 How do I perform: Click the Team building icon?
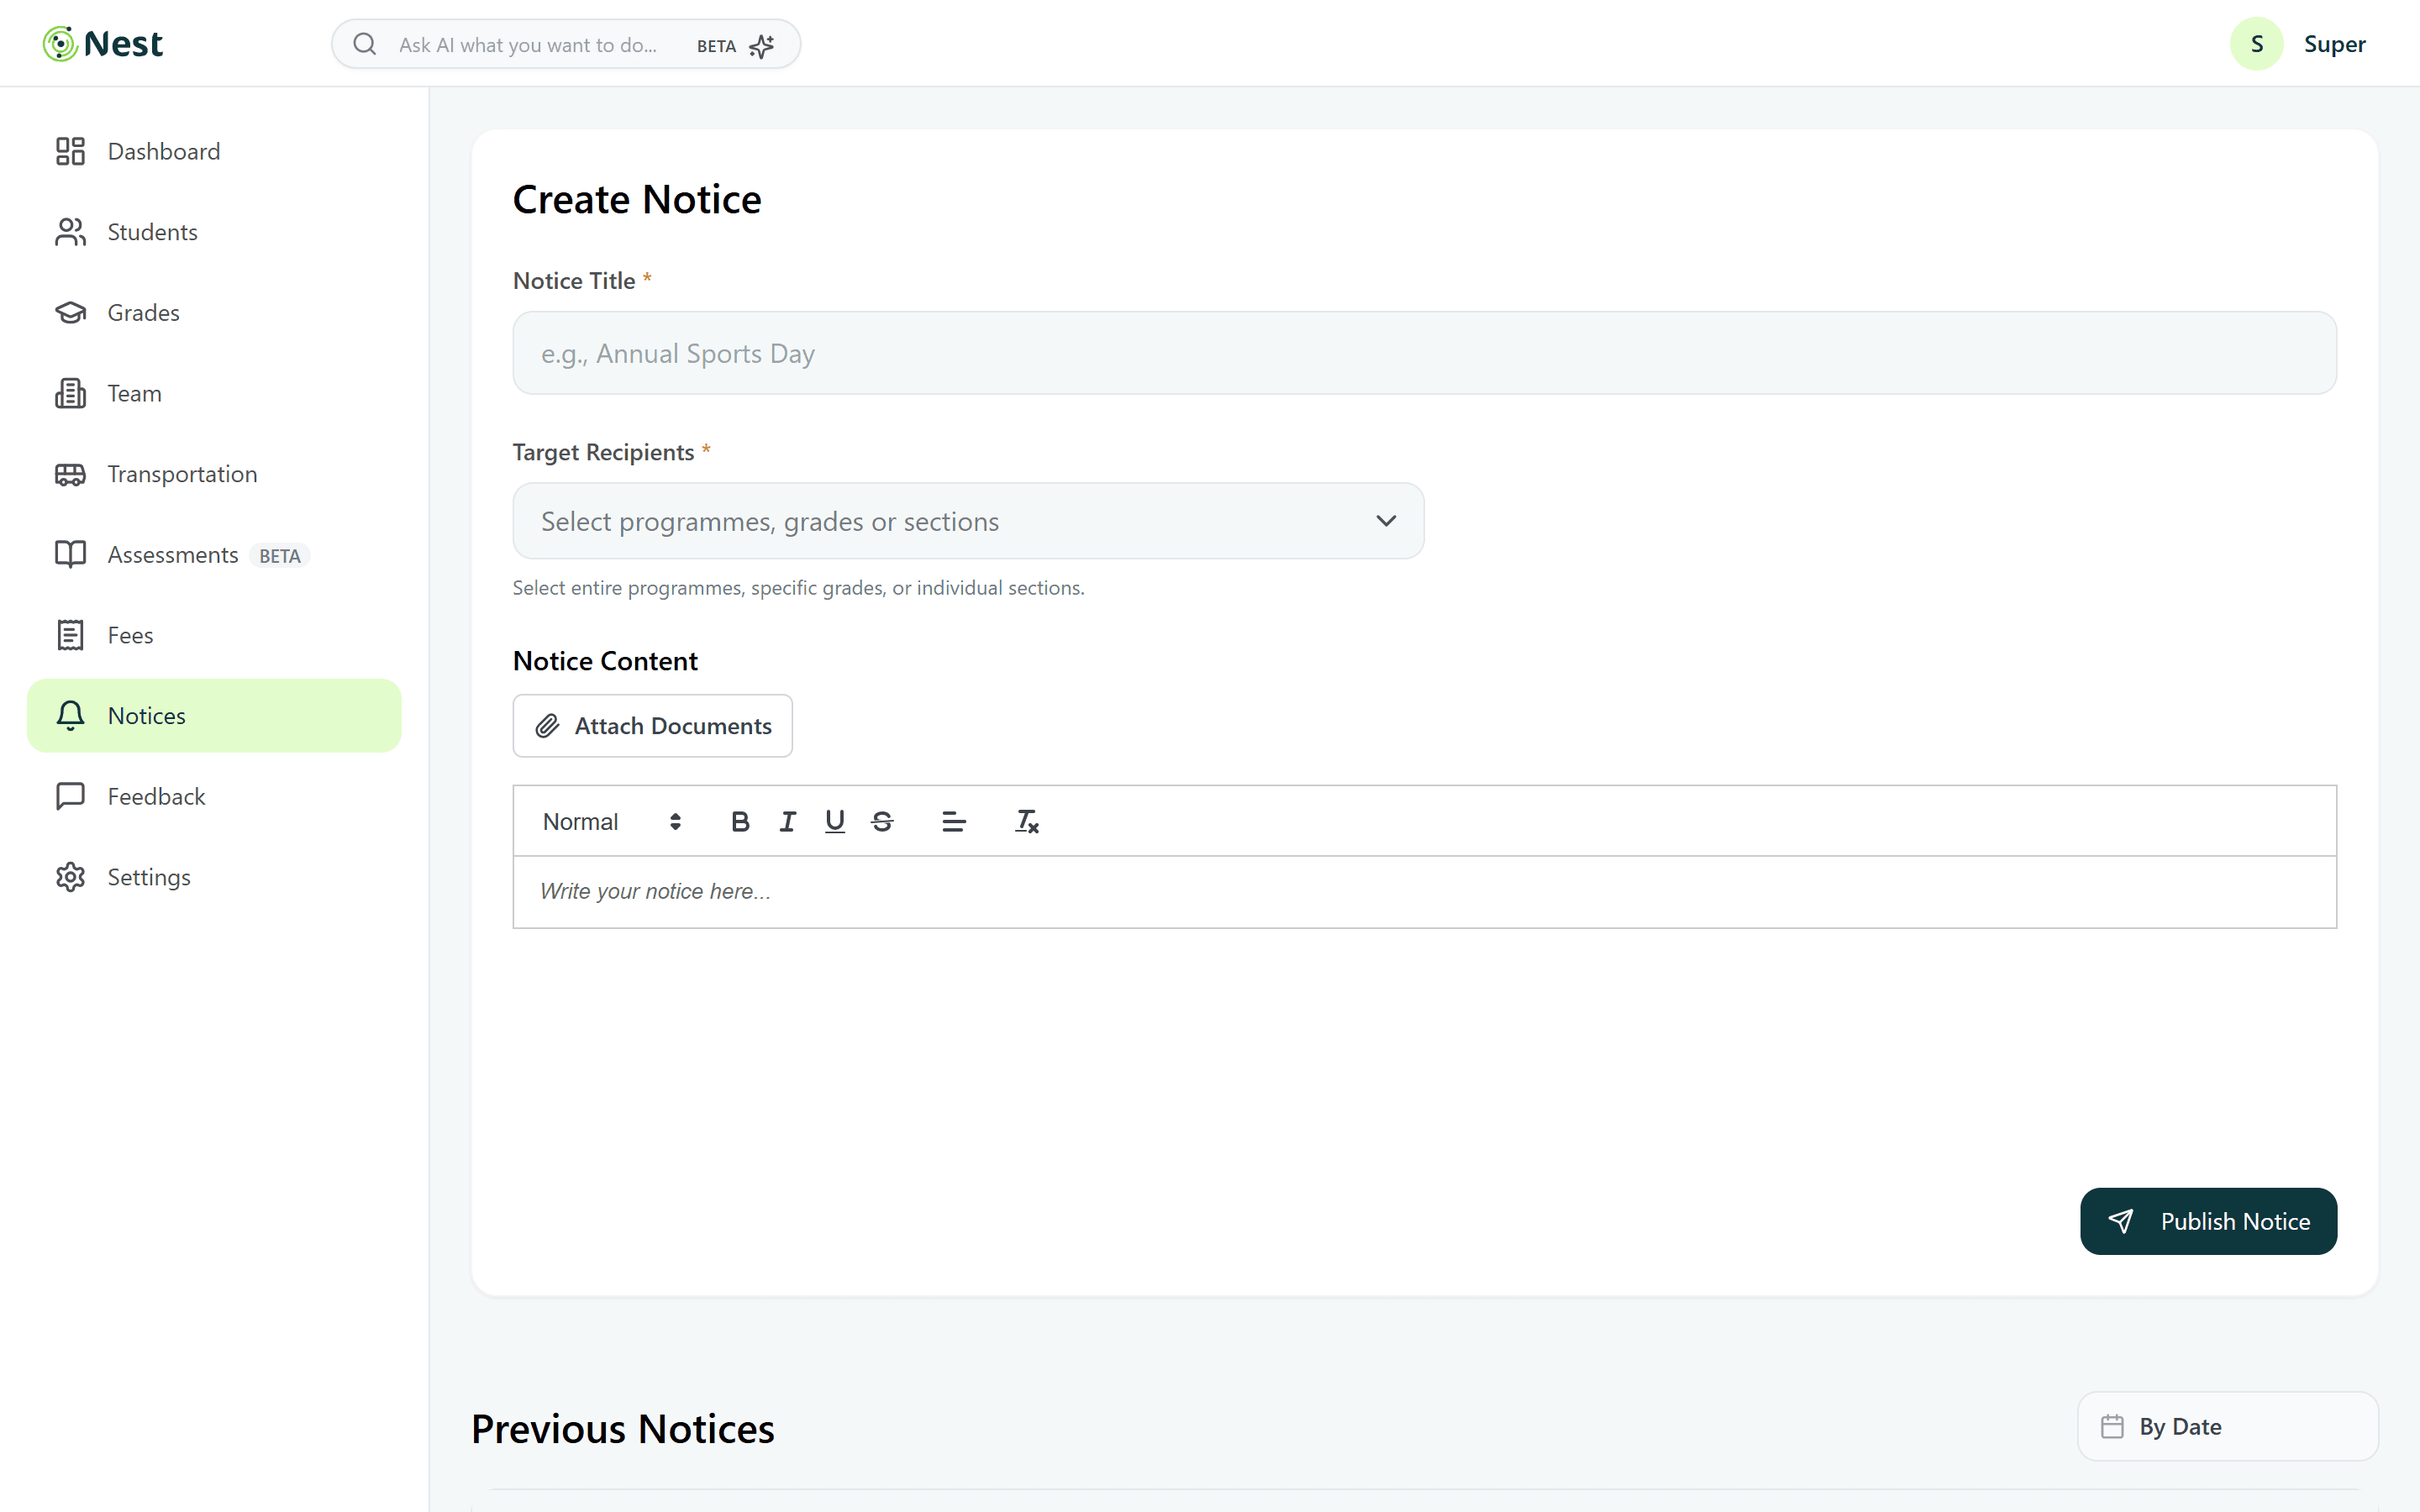click(x=70, y=393)
